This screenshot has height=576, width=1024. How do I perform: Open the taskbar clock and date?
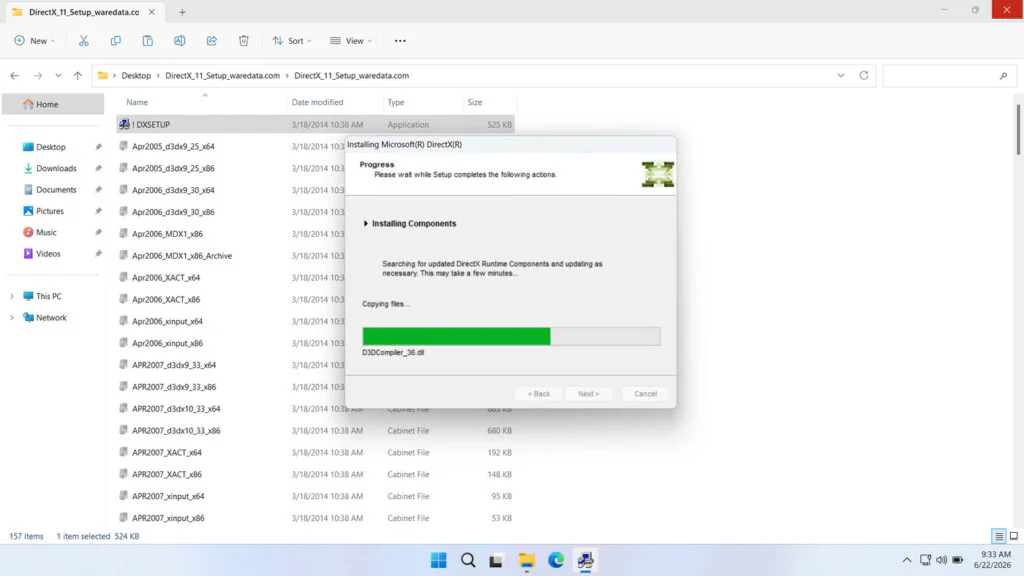point(992,560)
